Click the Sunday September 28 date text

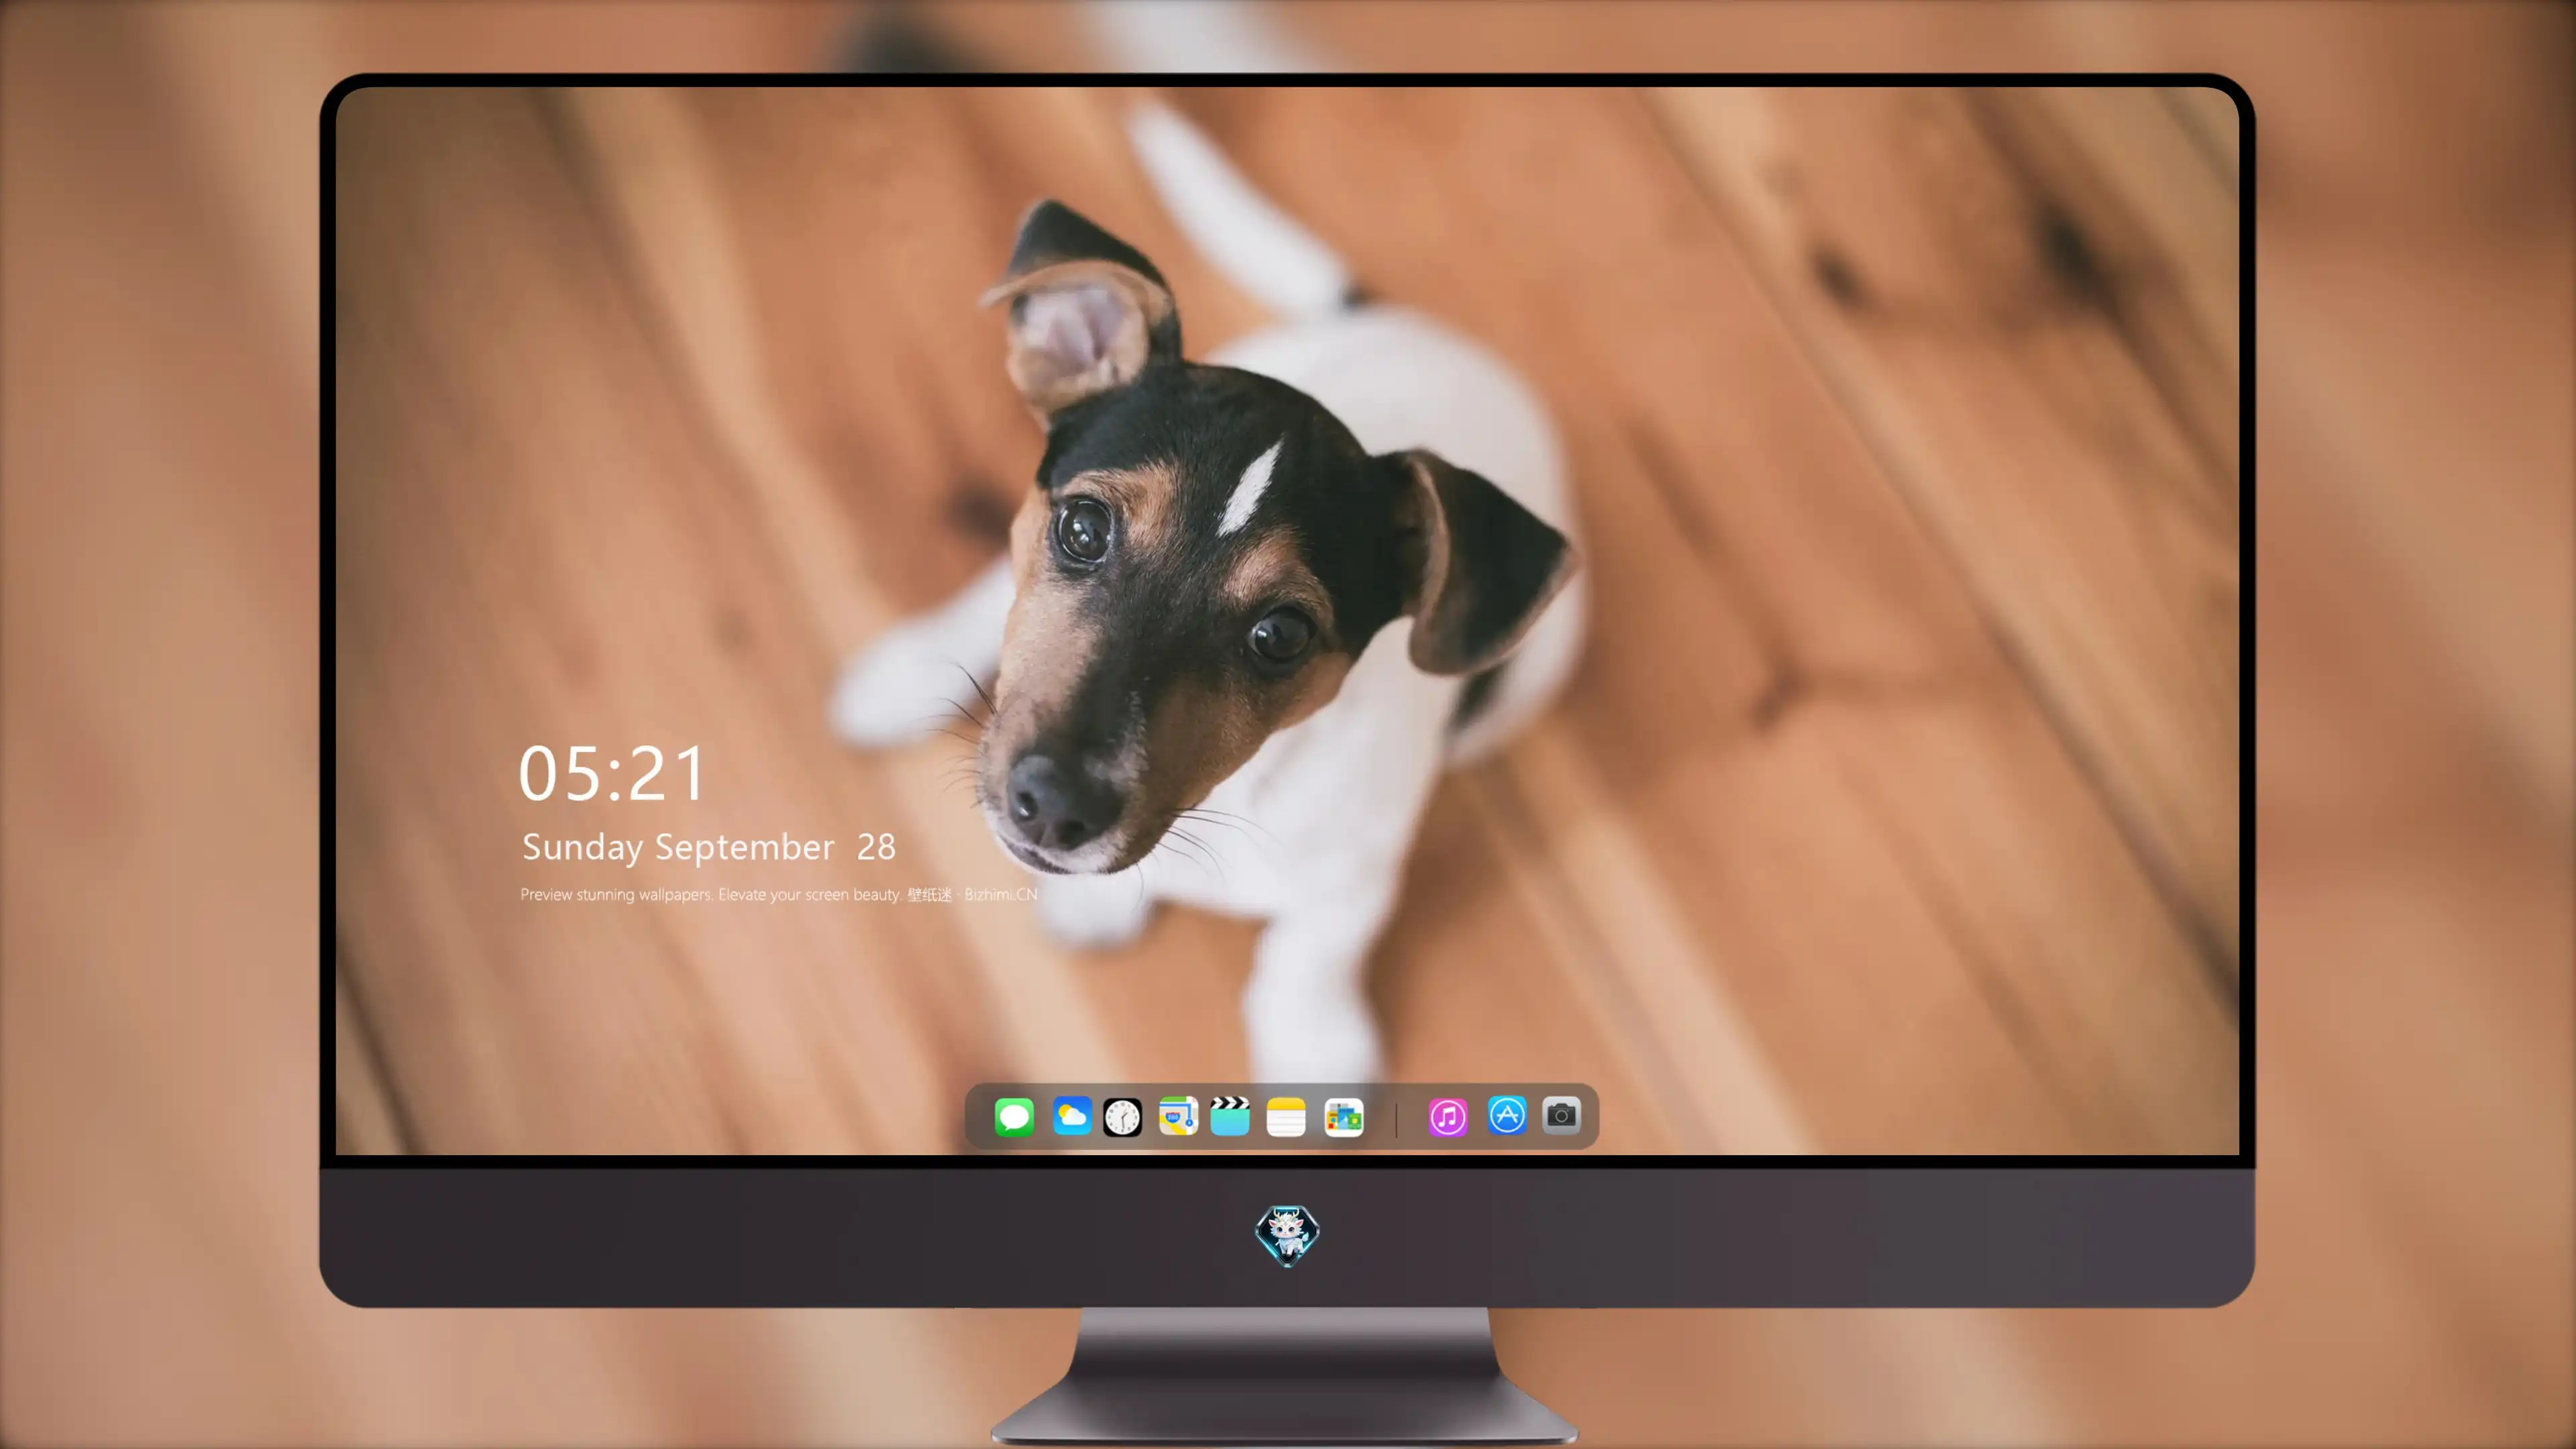point(709,847)
